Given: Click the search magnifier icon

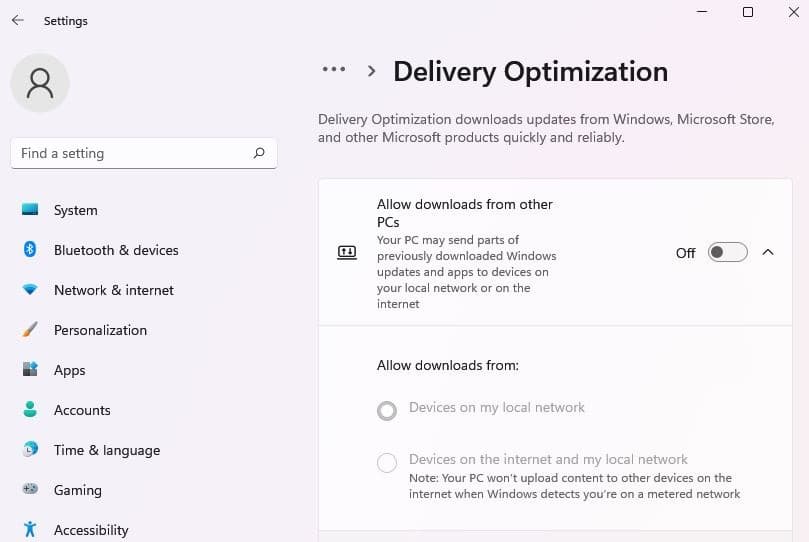Looking at the screenshot, I should point(259,153).
